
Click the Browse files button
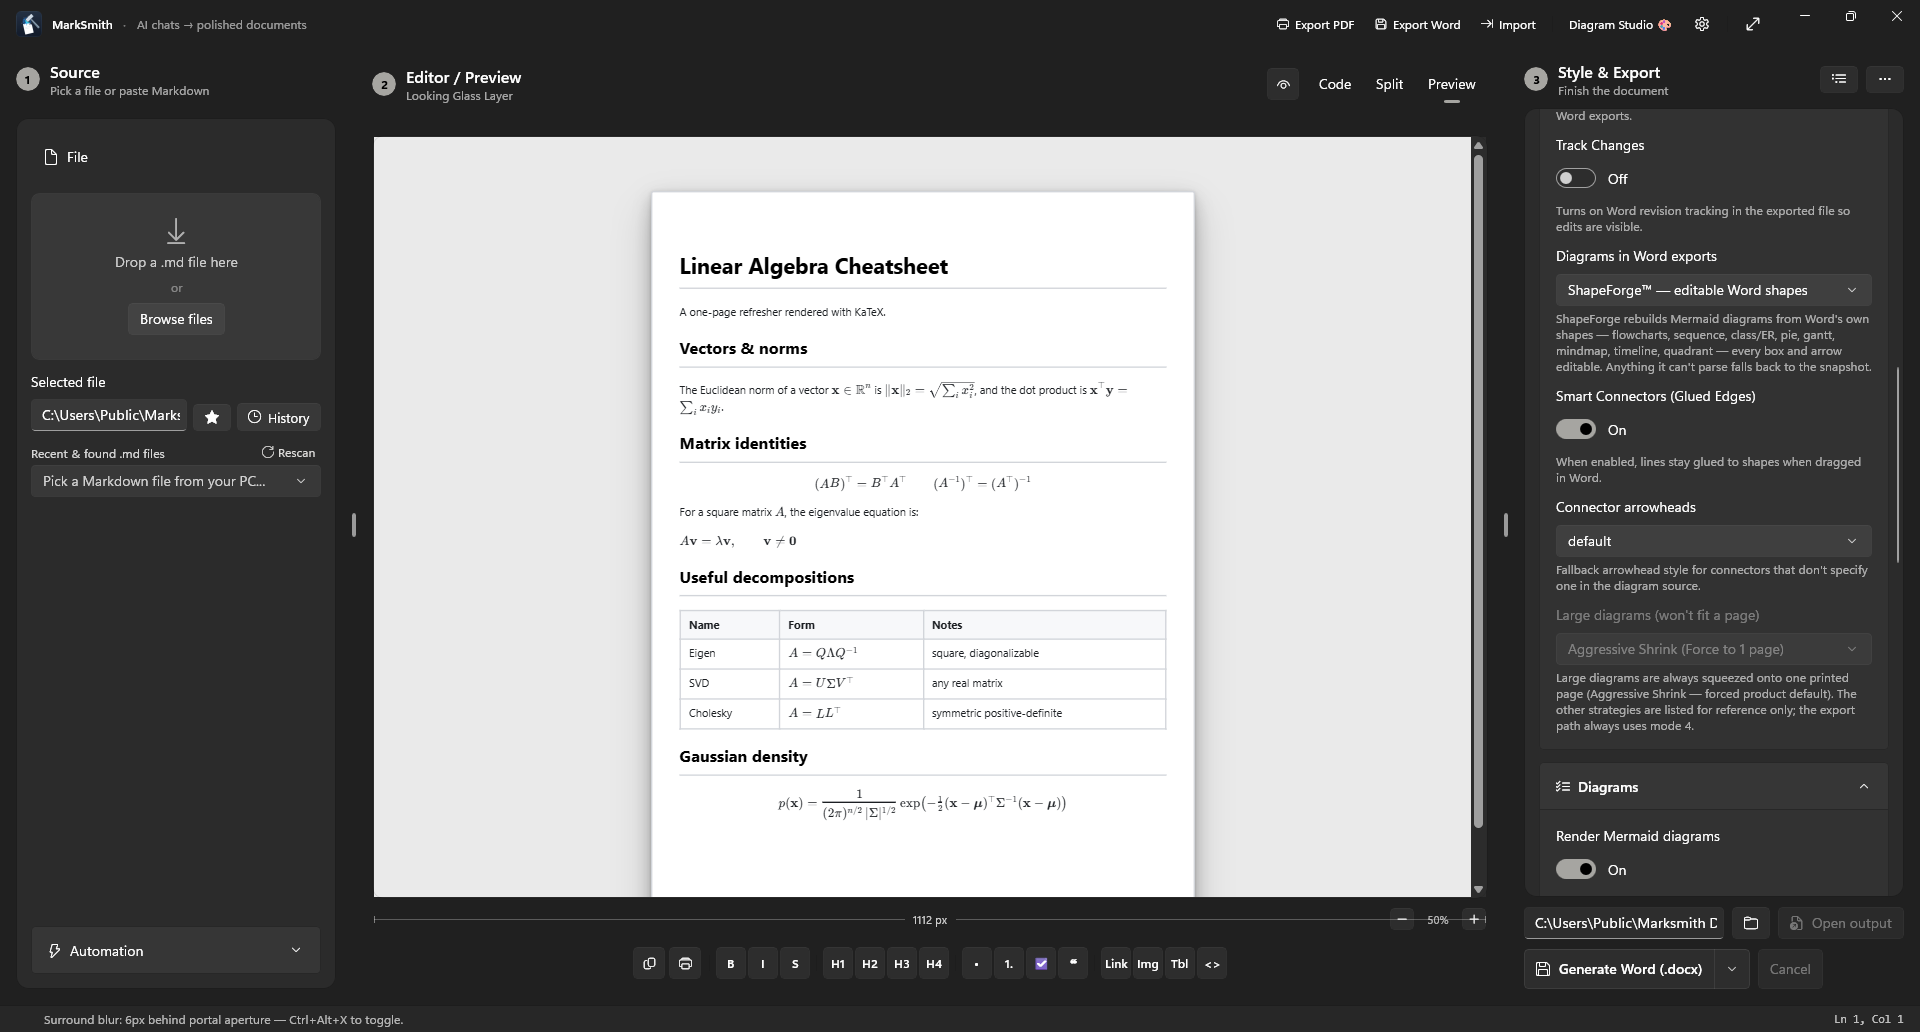point(176,319)
